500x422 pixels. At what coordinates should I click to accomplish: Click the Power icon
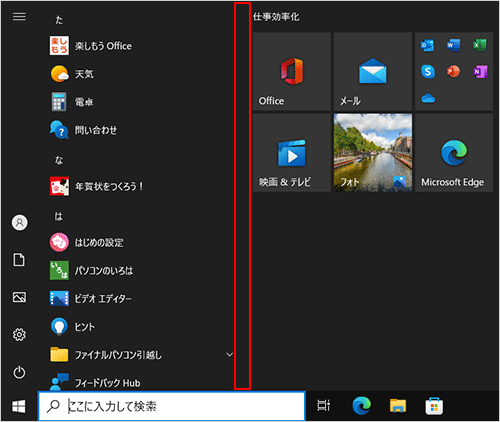[19, 372]
